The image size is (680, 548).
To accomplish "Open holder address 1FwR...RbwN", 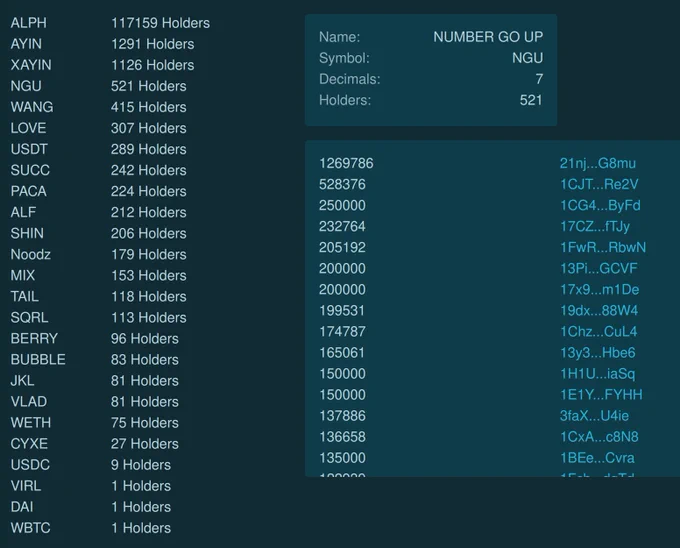I will (603, 247).
